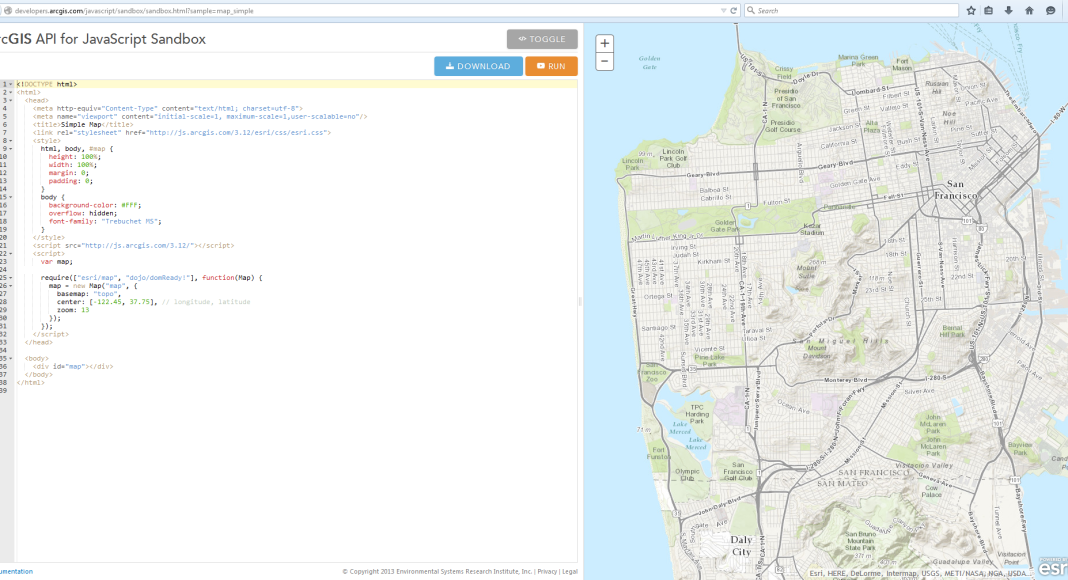Image resolution: width=1068 pixels, height=580 pixels.
Task: Toggle the code panel with TOGGLE button
Action: click(542, 39)
